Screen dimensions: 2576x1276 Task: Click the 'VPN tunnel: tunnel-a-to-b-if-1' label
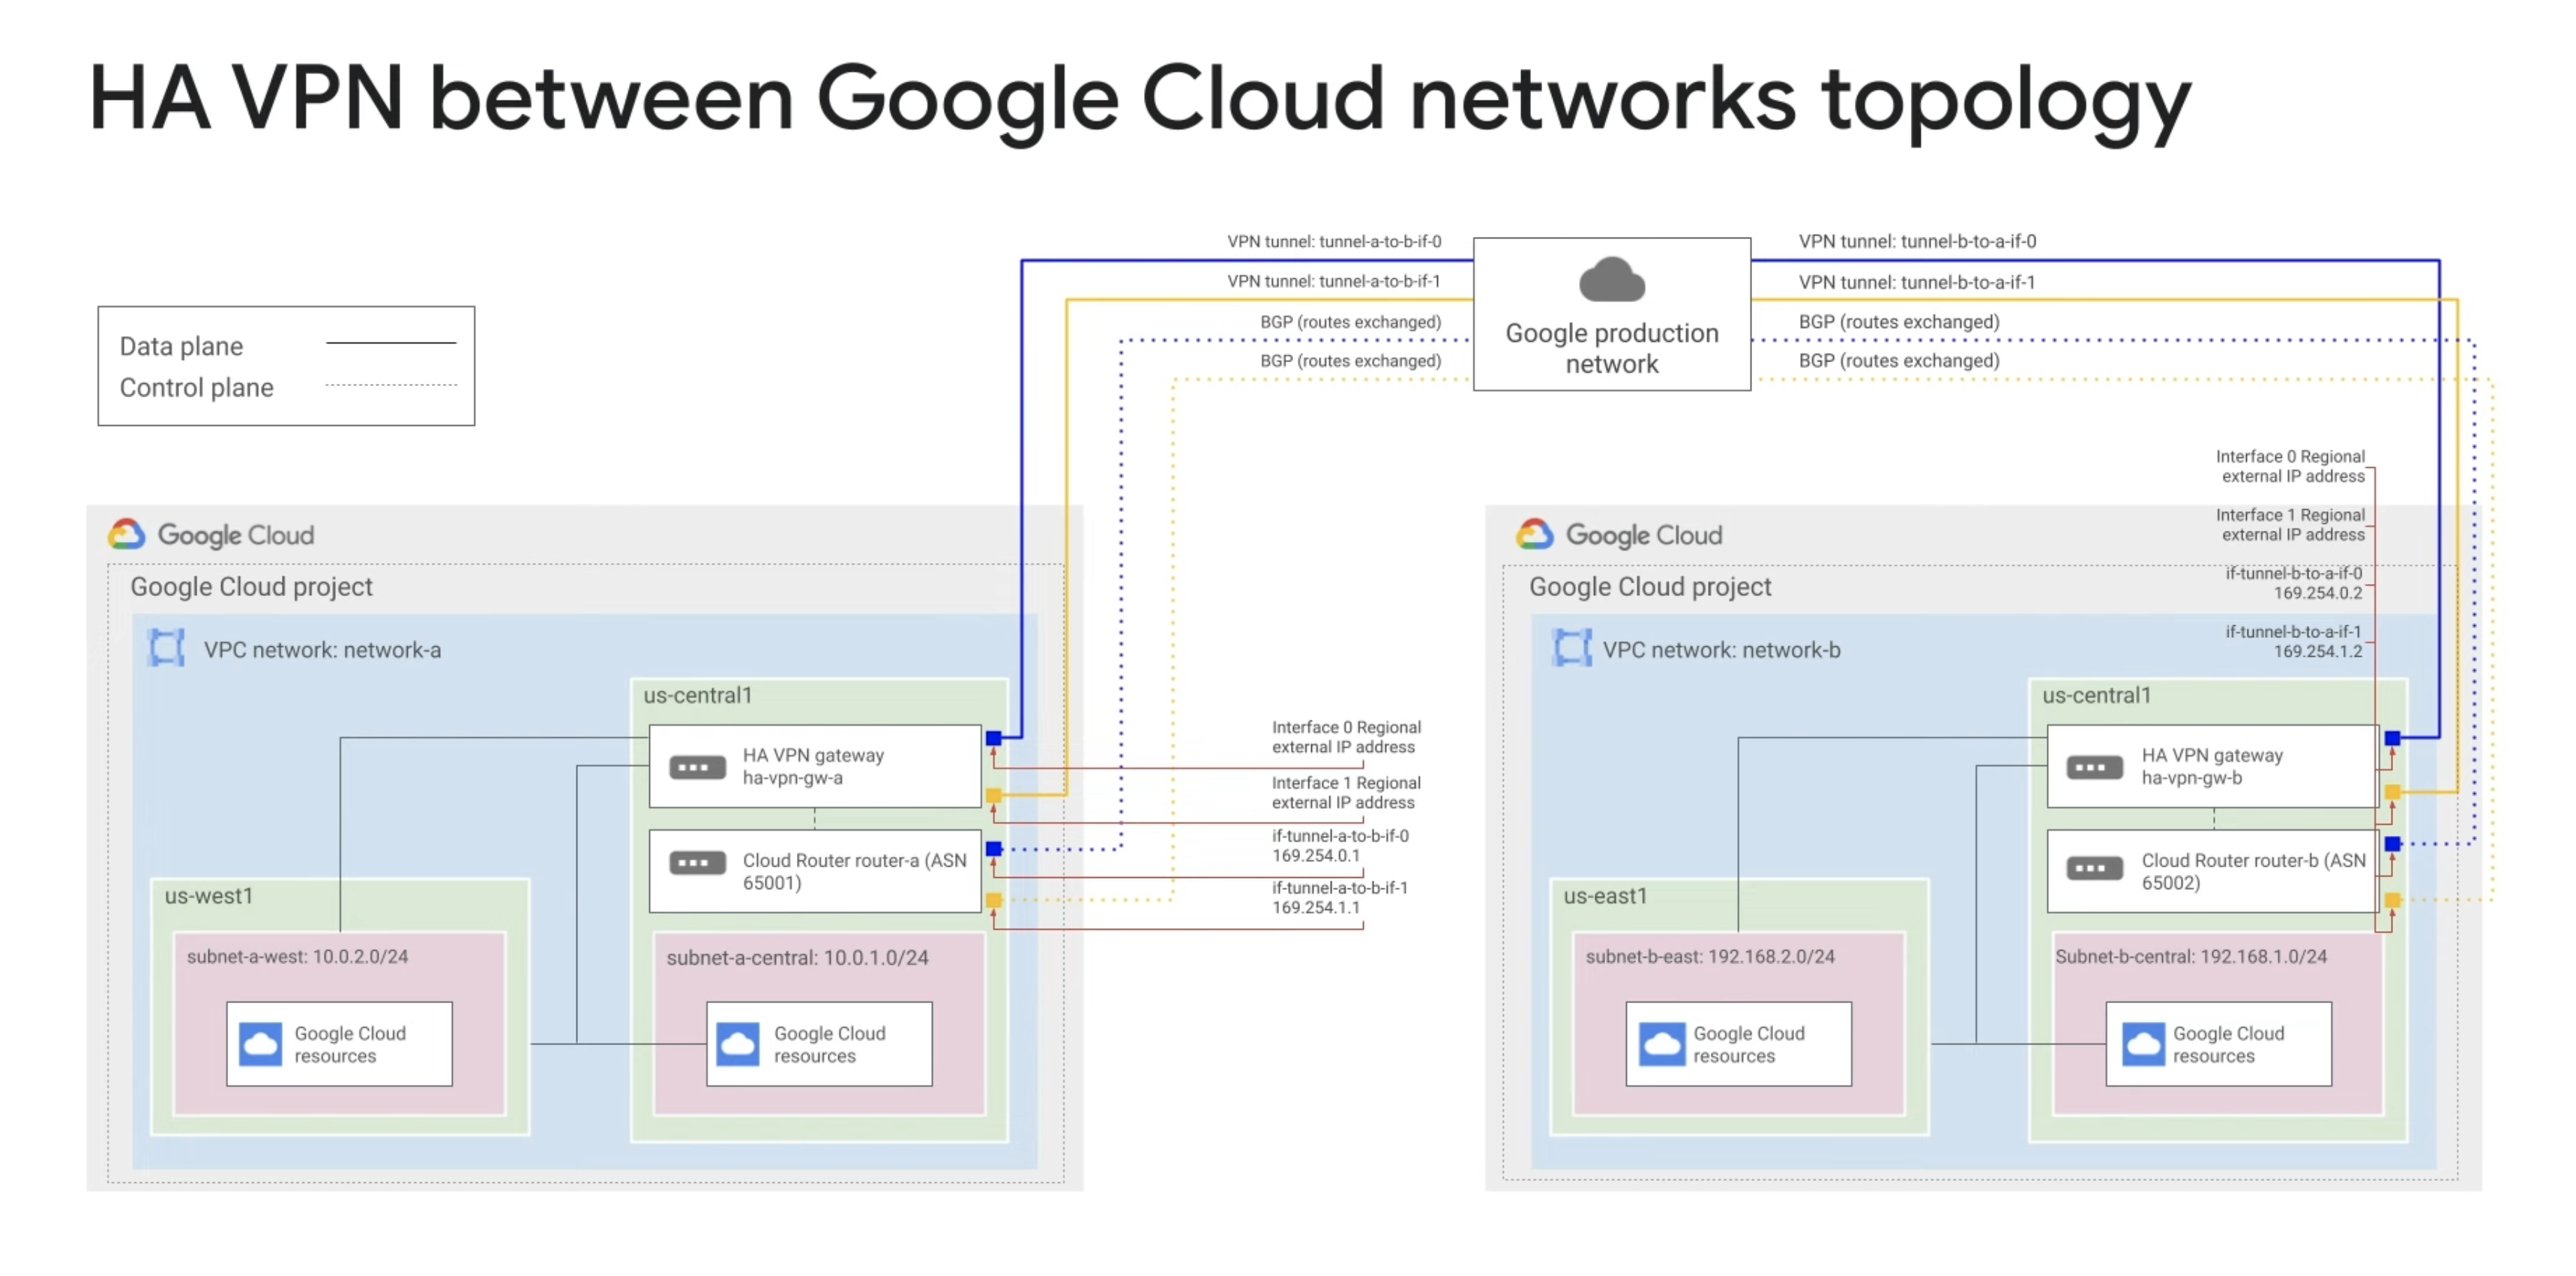1334,281
